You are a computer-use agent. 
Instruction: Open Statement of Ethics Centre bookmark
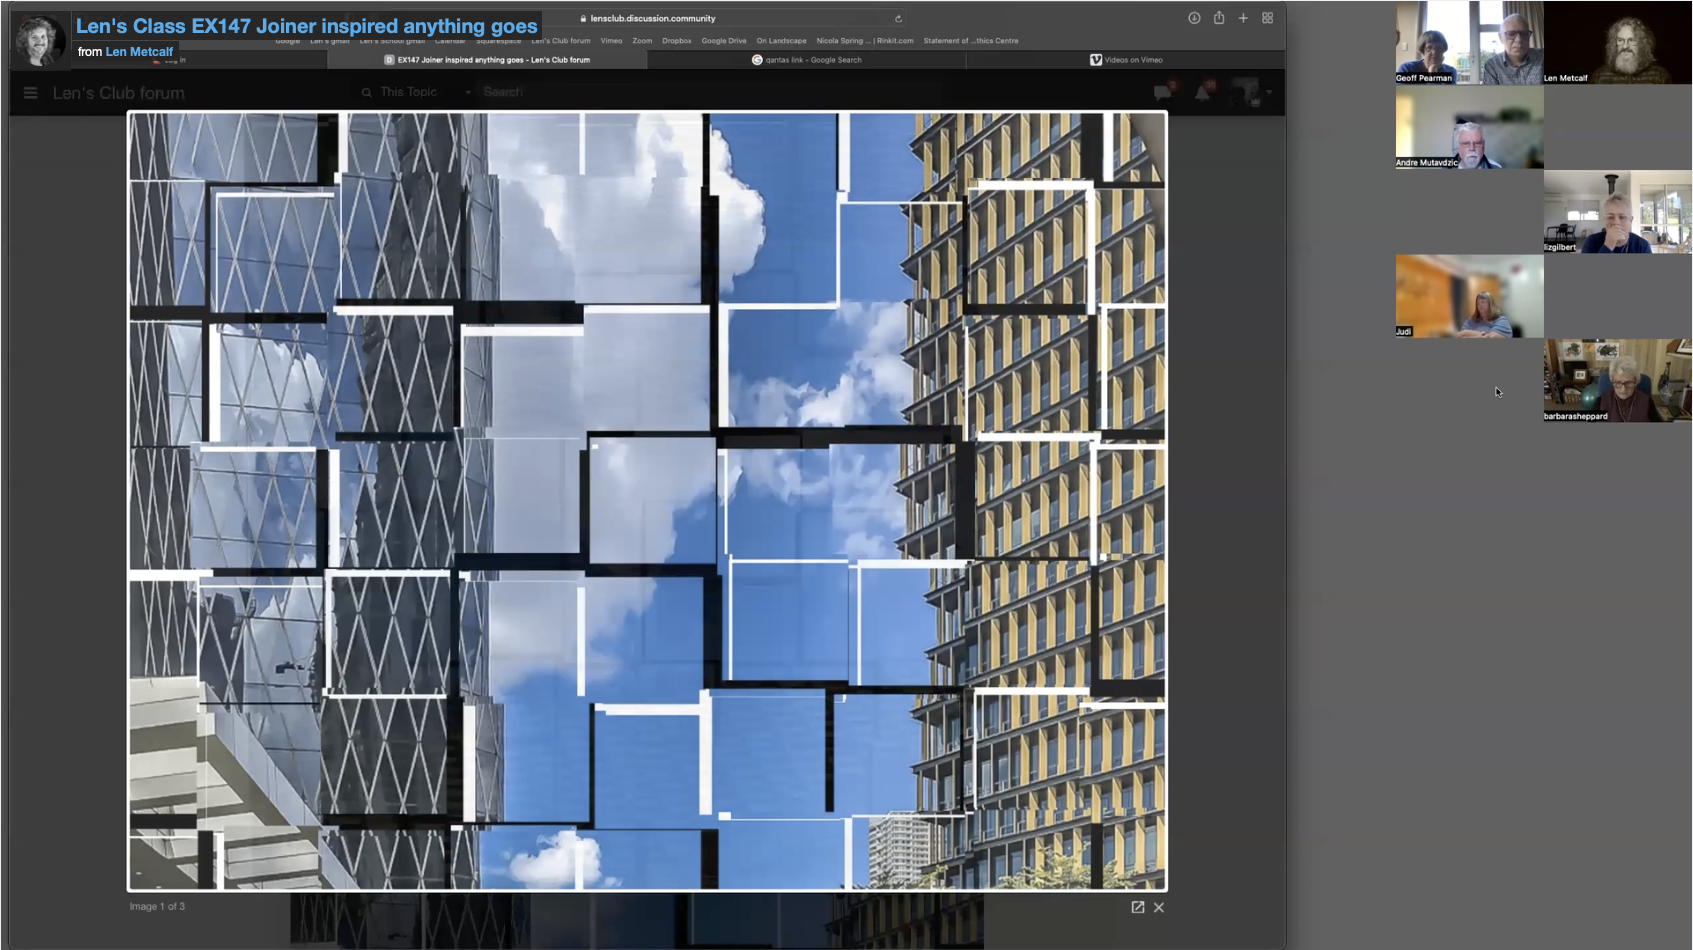[971, 41]
